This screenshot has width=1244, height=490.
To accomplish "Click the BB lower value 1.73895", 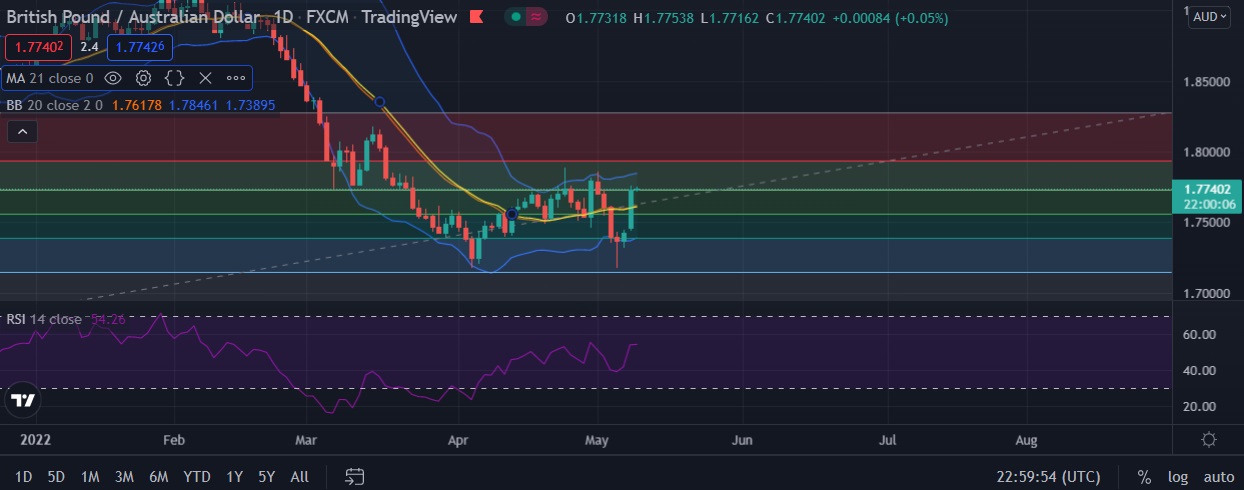I will click(x=250, y=104).
